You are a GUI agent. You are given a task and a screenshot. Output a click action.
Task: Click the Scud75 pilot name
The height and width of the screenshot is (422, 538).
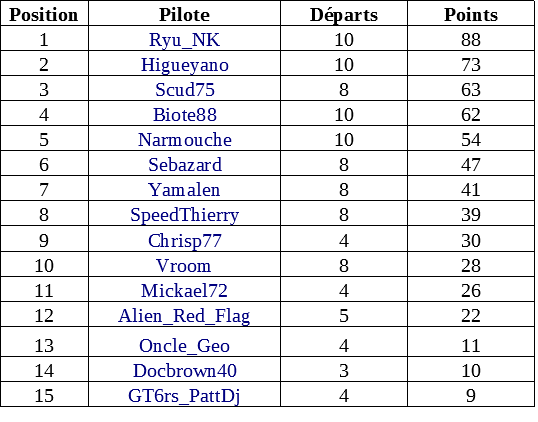coord(185,90)
